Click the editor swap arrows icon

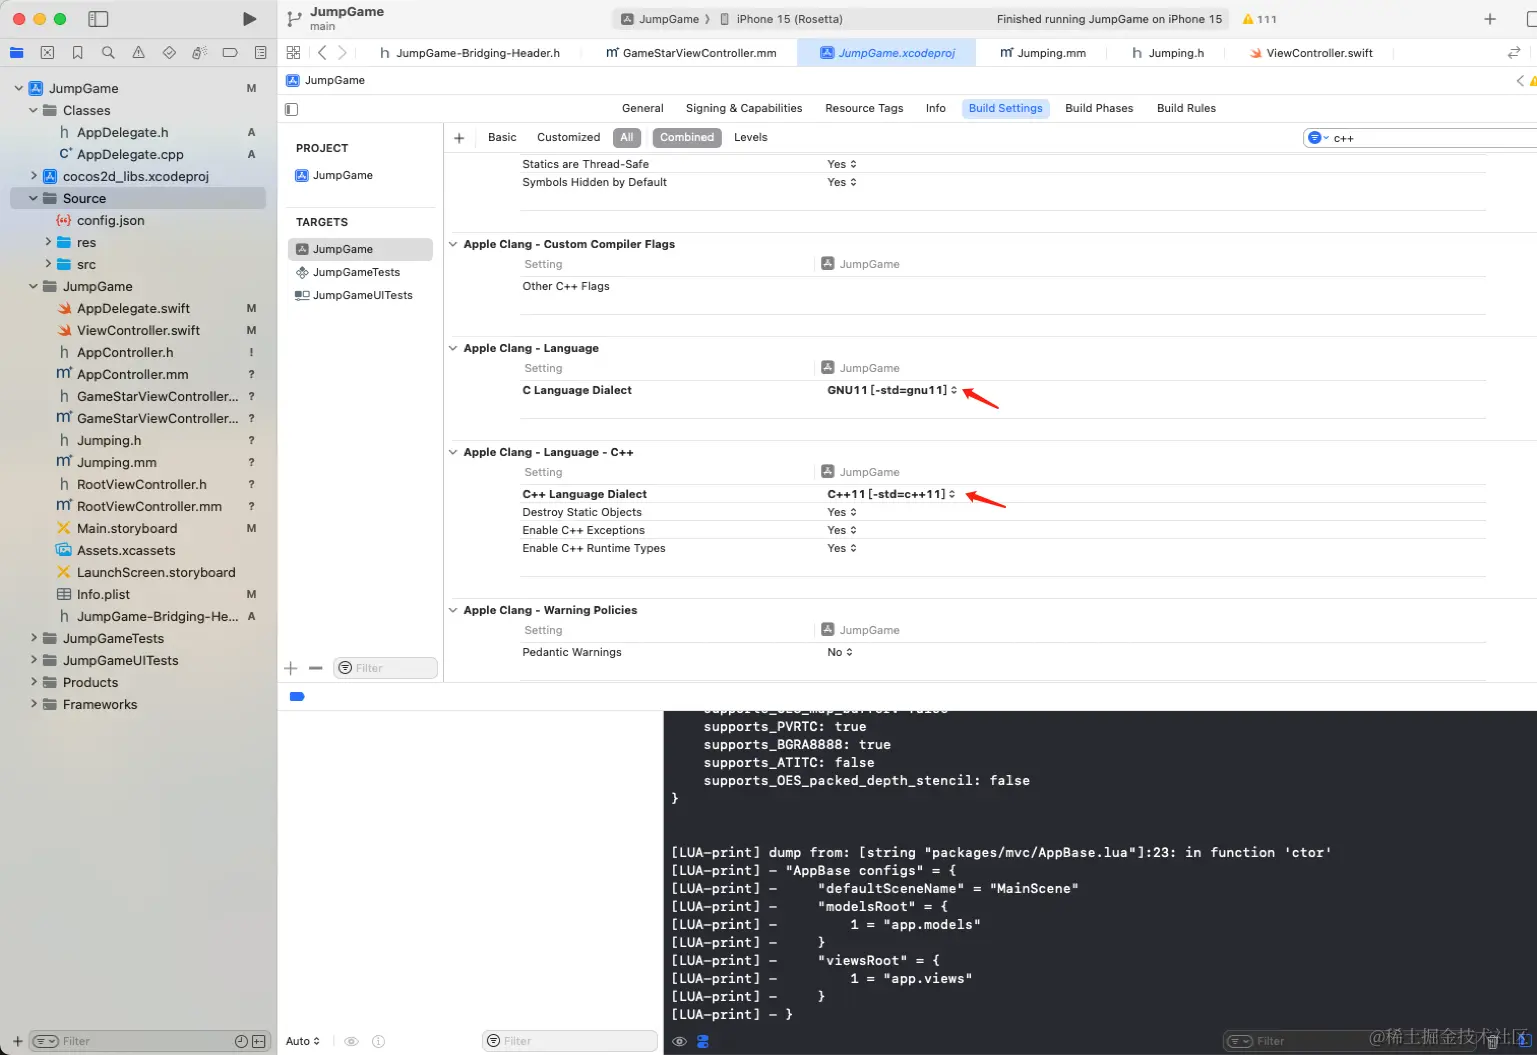tap(1514, 53)
